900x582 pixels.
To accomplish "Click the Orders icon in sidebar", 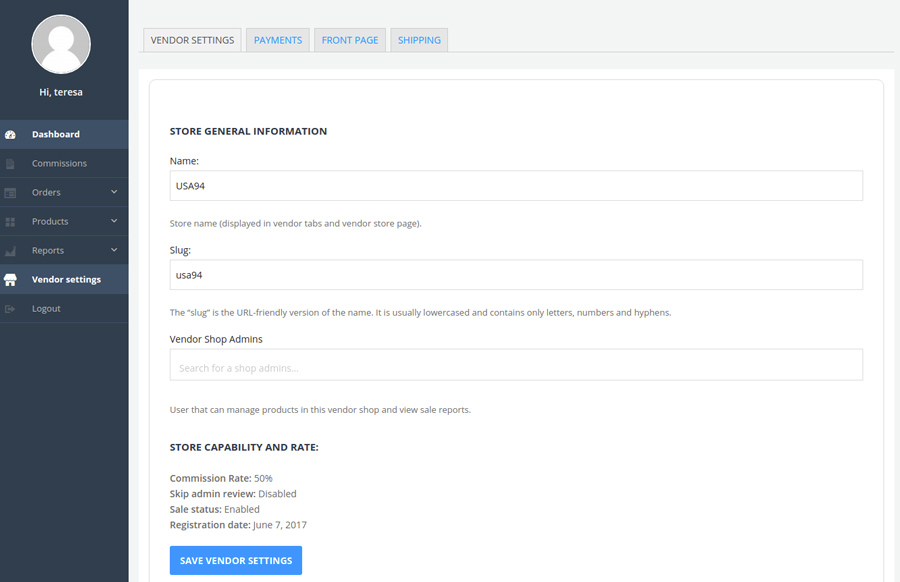I will (x=10, y=193).
